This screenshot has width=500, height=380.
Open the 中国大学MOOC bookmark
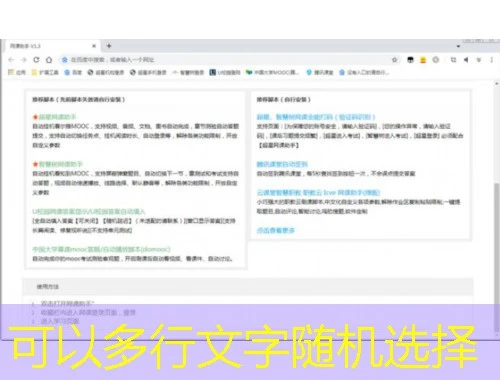[x=272, y=72]
